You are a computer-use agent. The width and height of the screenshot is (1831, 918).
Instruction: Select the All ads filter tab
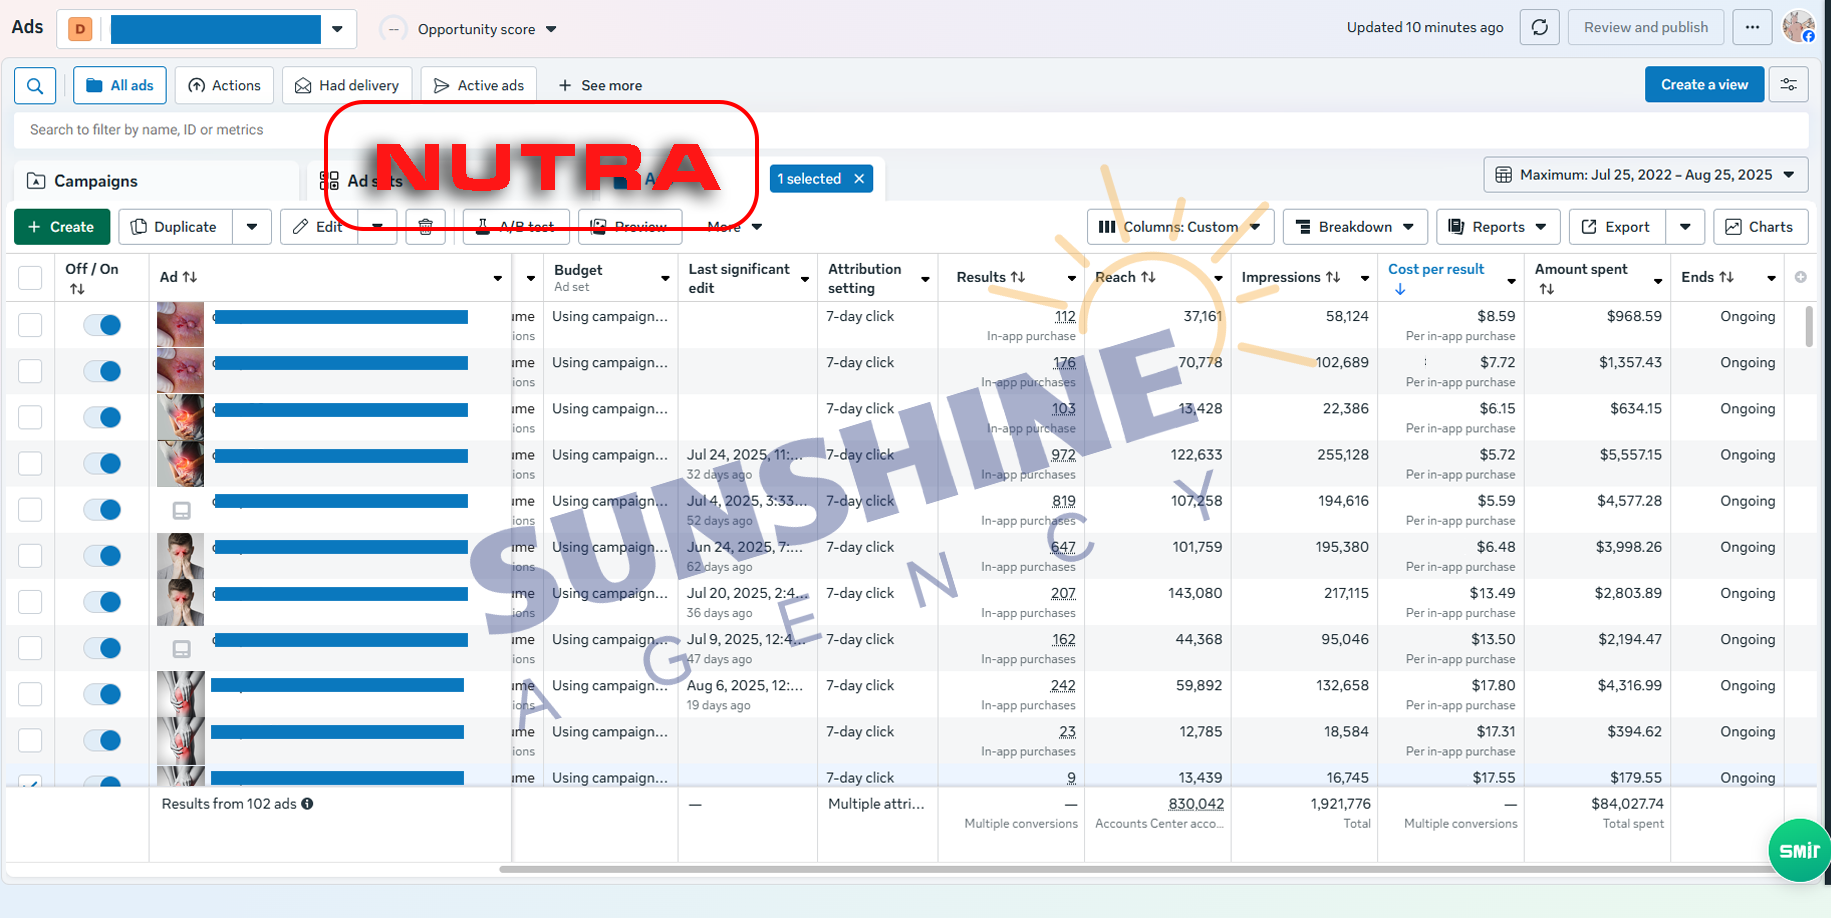120,86
